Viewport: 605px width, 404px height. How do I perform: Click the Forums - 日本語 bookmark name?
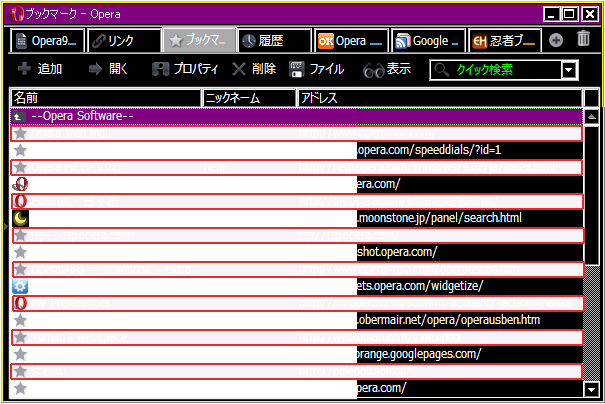click(x=75, y=201)
